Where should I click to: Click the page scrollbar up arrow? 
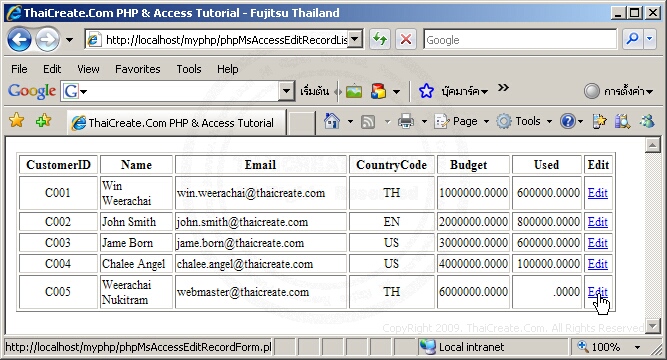[x=653, y=146]
